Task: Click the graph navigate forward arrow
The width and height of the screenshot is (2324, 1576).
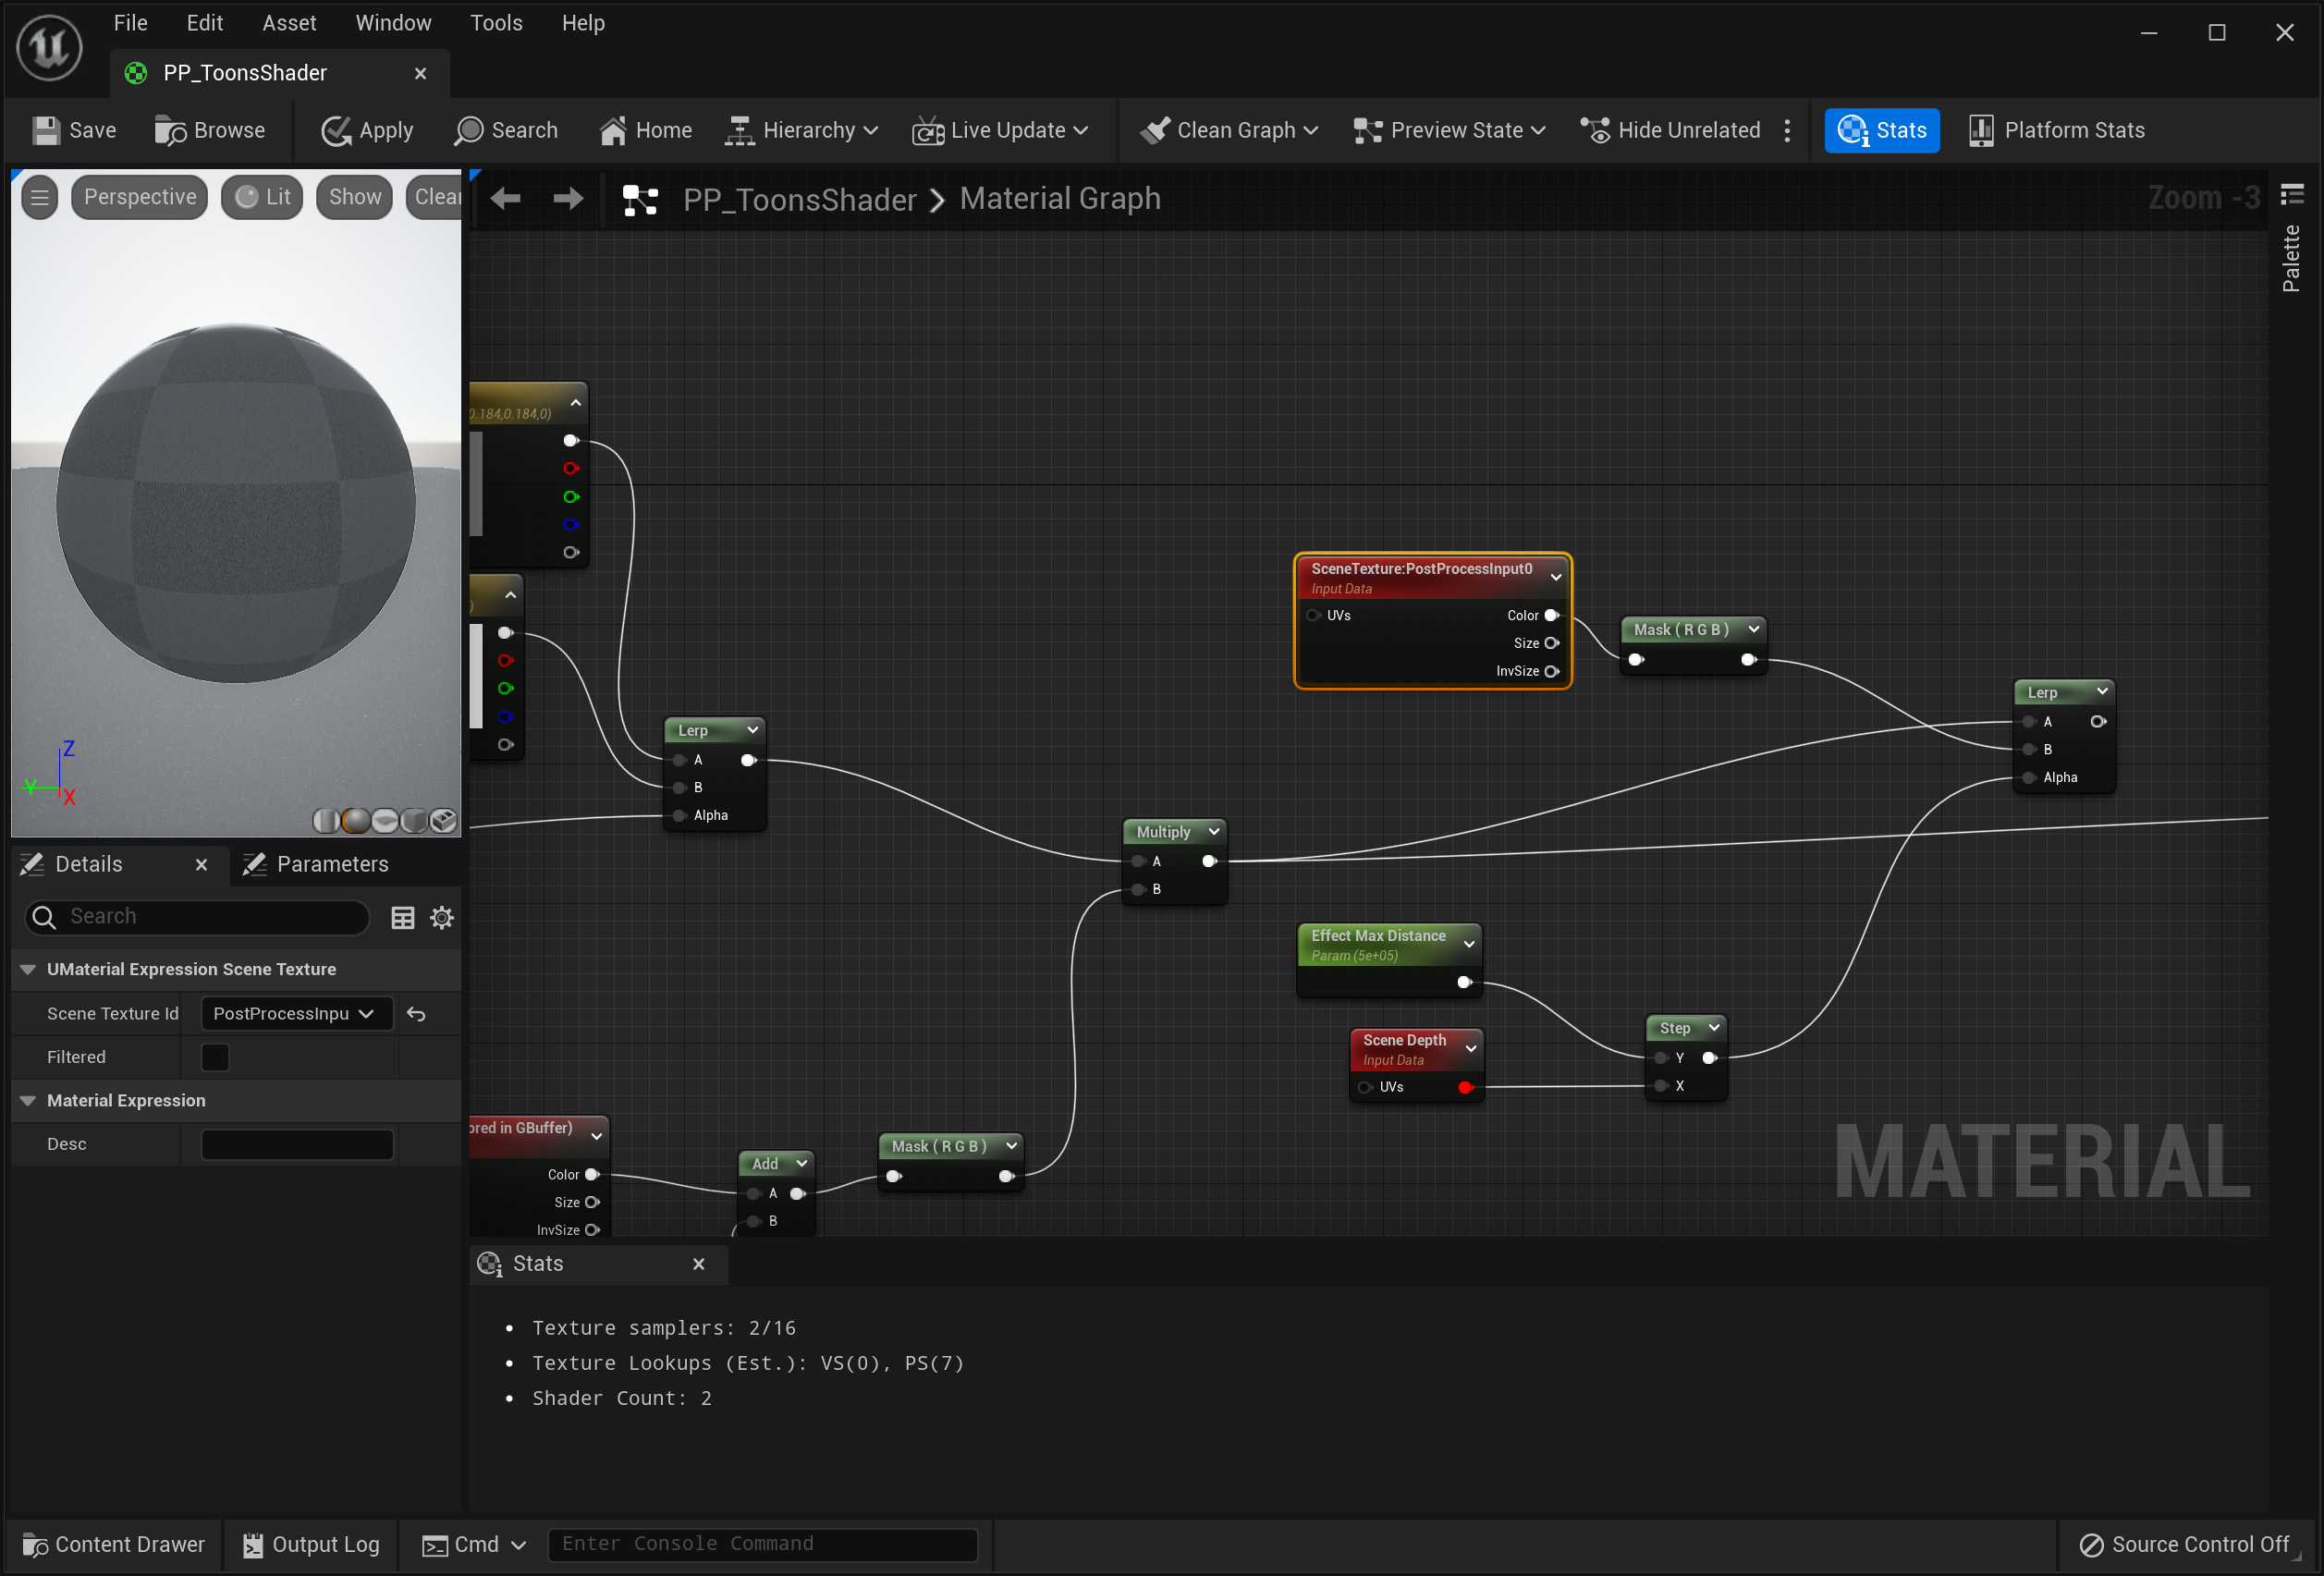Action: pos(568,199)
